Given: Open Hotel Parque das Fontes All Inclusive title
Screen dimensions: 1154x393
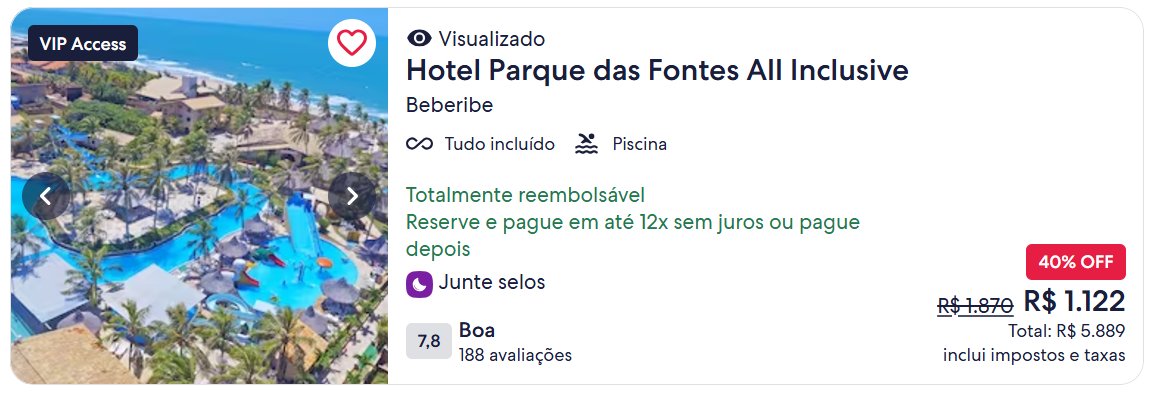Looking at the screenshot, I should coord(657,71).
